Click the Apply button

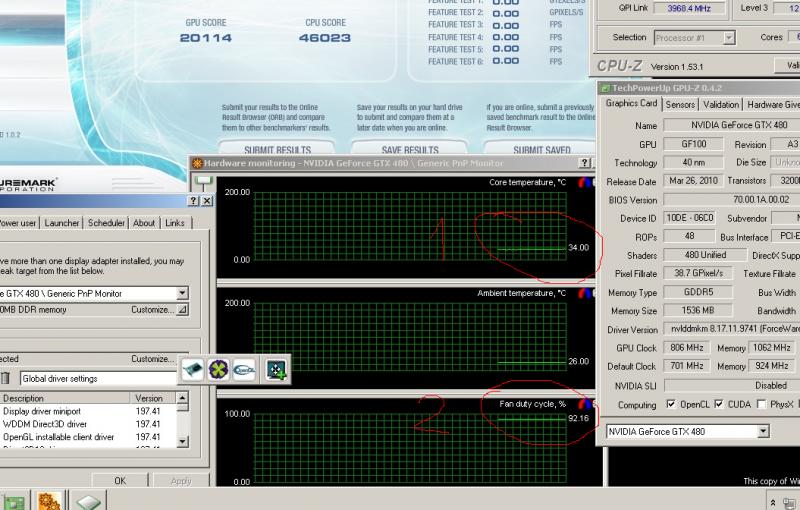tap(181, 480)
